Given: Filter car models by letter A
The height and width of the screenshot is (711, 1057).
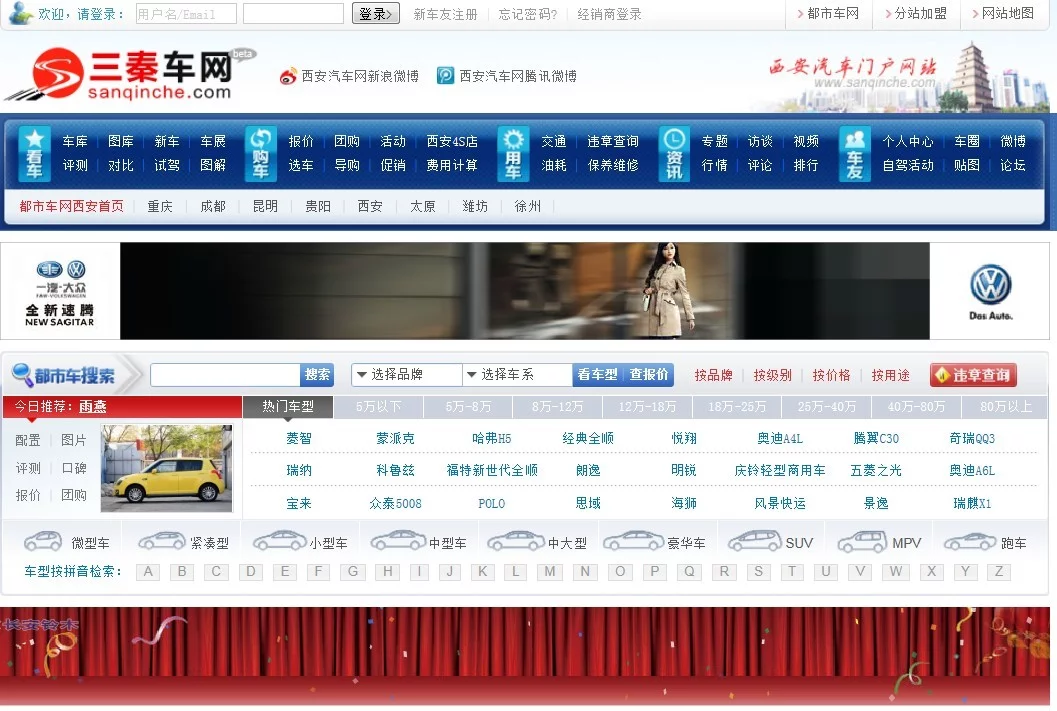Looking at the screenshot, I should tap(148, 571).
